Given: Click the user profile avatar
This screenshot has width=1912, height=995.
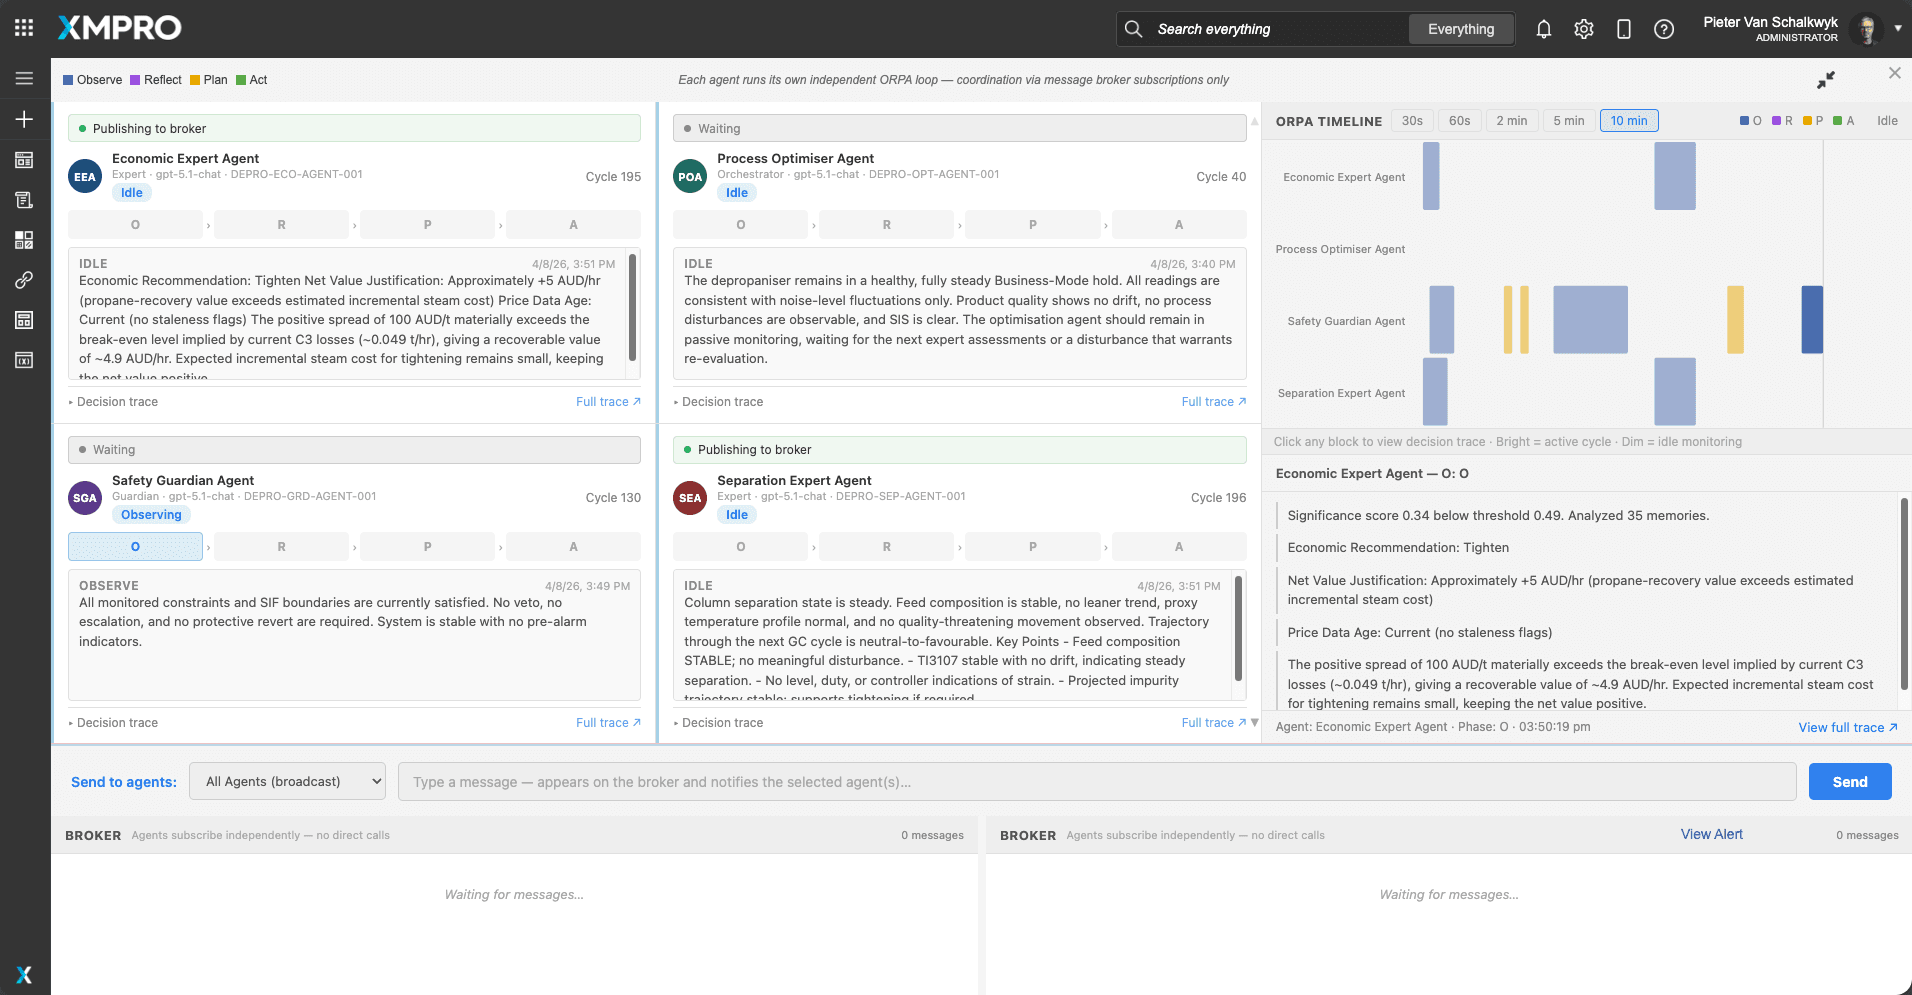Looking at the screenshot, I should click(x=1866, y=29).
